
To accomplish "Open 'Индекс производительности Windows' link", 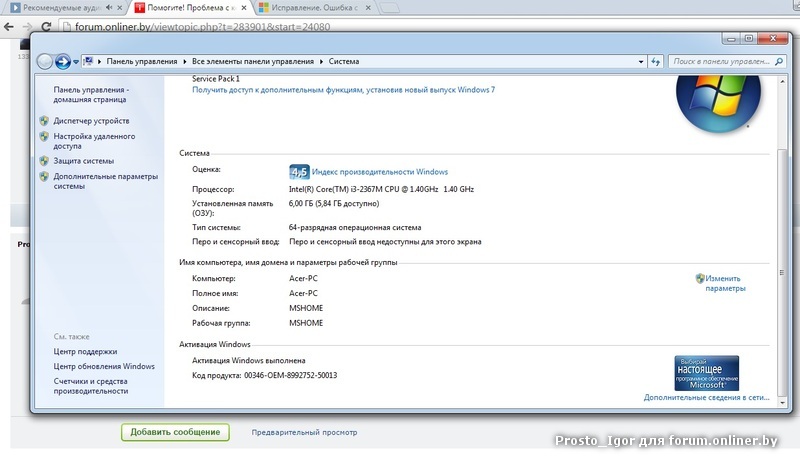I will click(x=380, y=172).
